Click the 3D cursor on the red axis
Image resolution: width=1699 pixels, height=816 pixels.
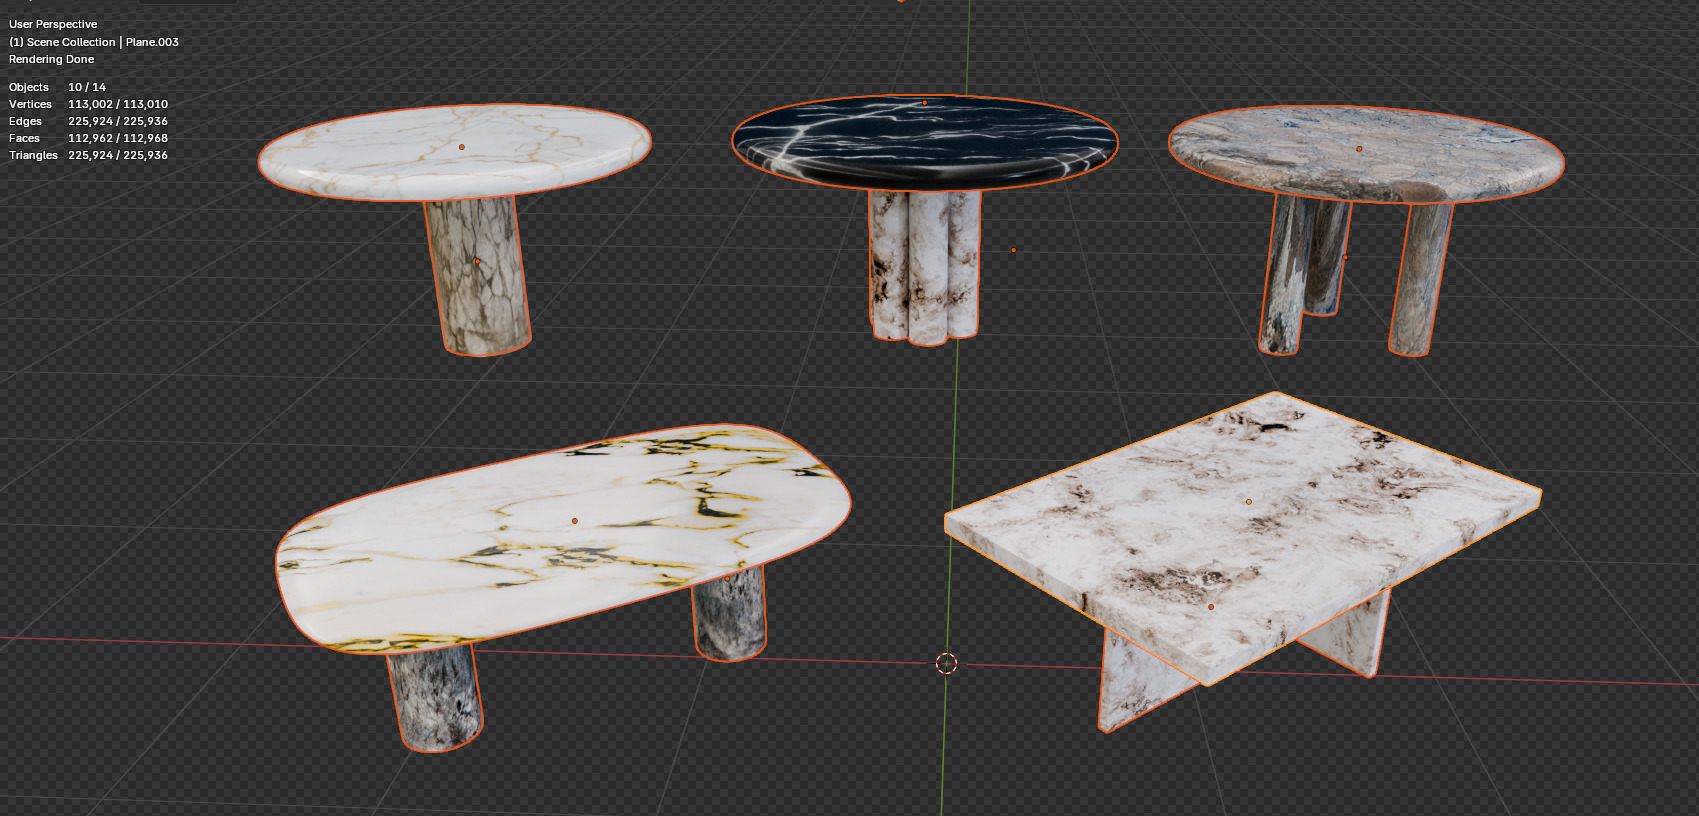click(x=946, y=663)
